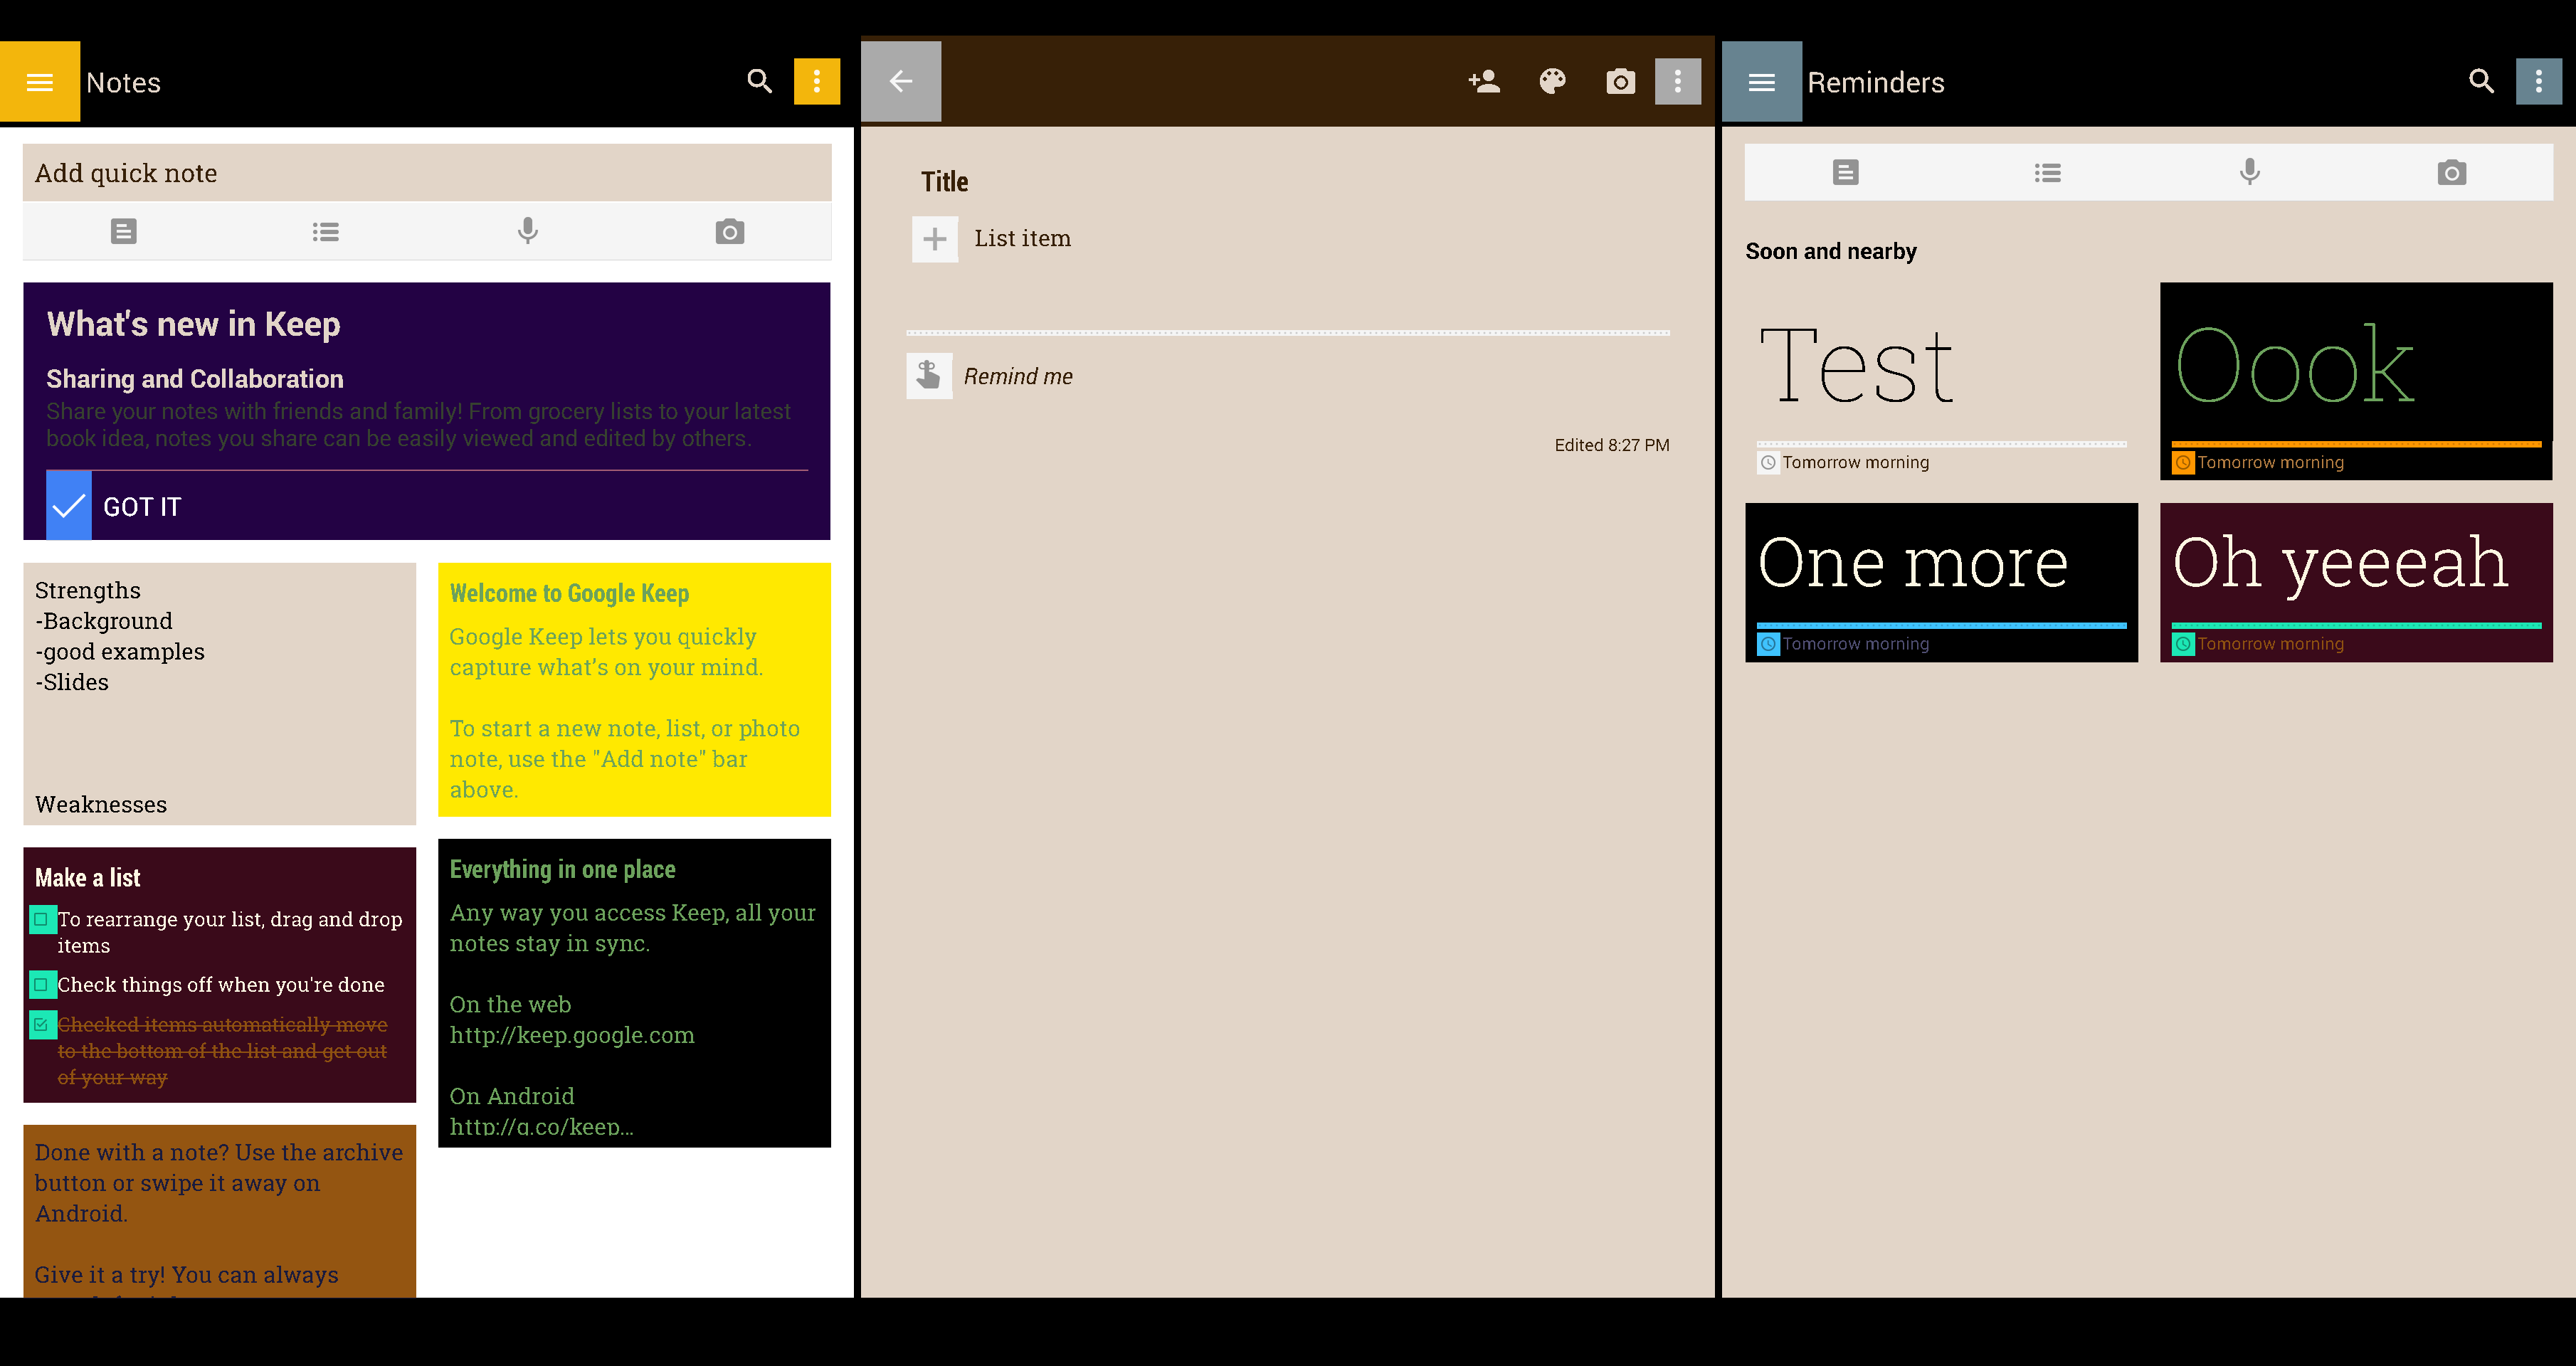Open the One more reminder note

(1942, 582)
